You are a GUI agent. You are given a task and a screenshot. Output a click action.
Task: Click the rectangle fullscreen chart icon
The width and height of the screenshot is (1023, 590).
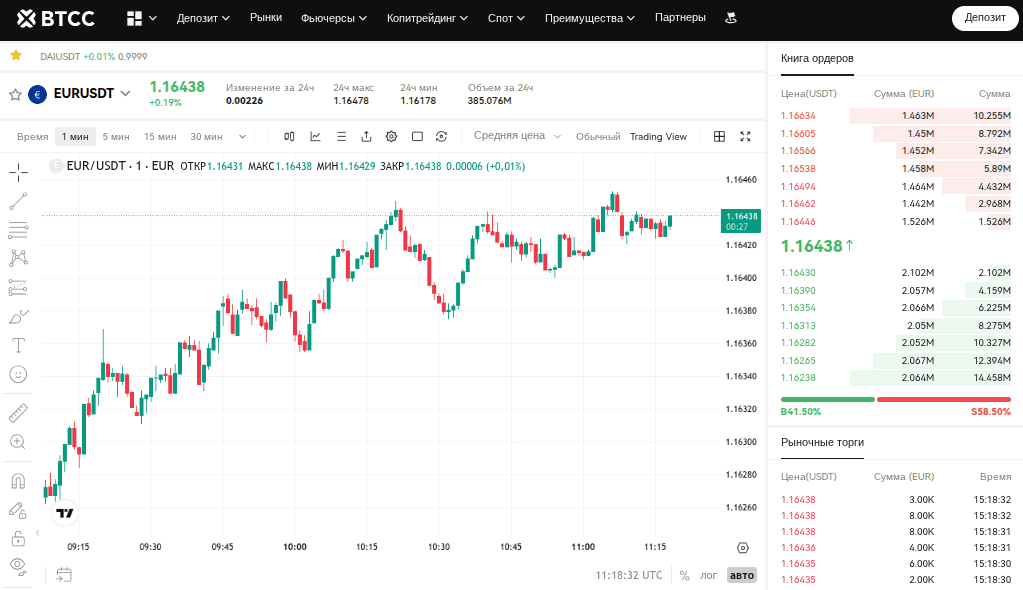pyautogui.click(x=418, y=136)
